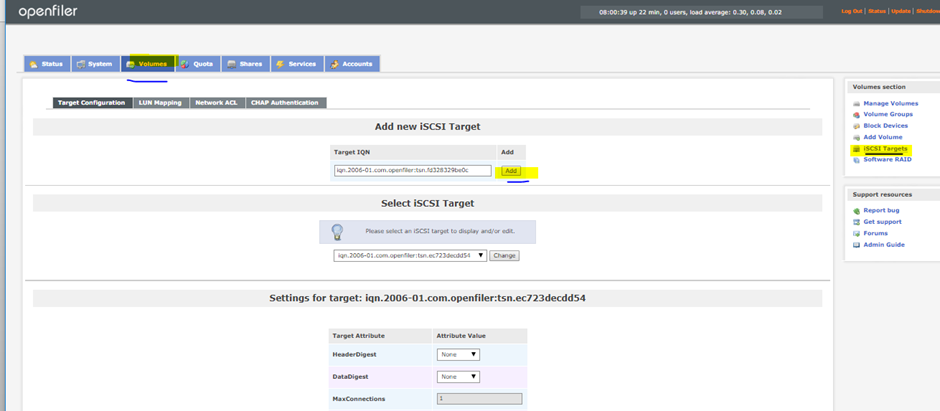The width and height of the screenshot is (940, 411).
Task: Click the Shutdown link in header
Action: [927, 11]
